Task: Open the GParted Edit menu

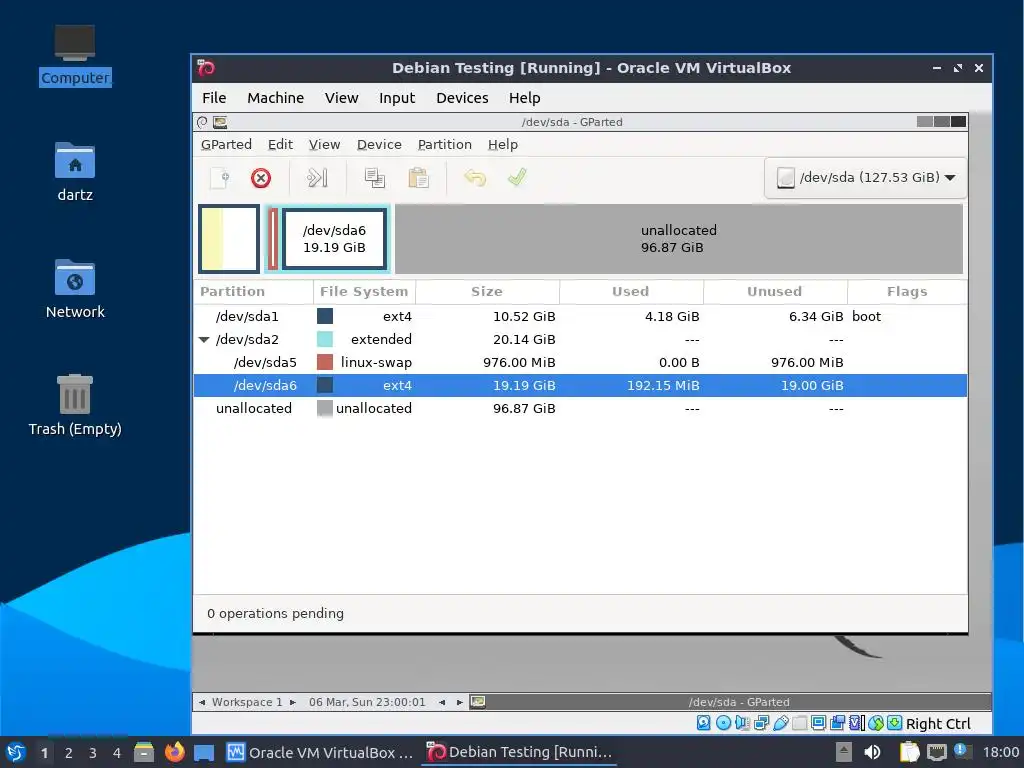Action: point(280,144)
